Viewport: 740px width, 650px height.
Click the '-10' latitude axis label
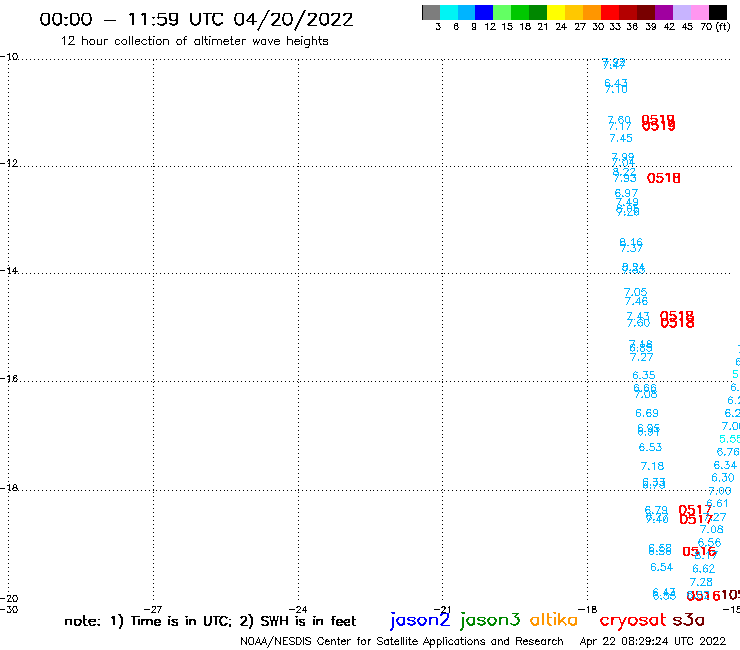[9, 57]
